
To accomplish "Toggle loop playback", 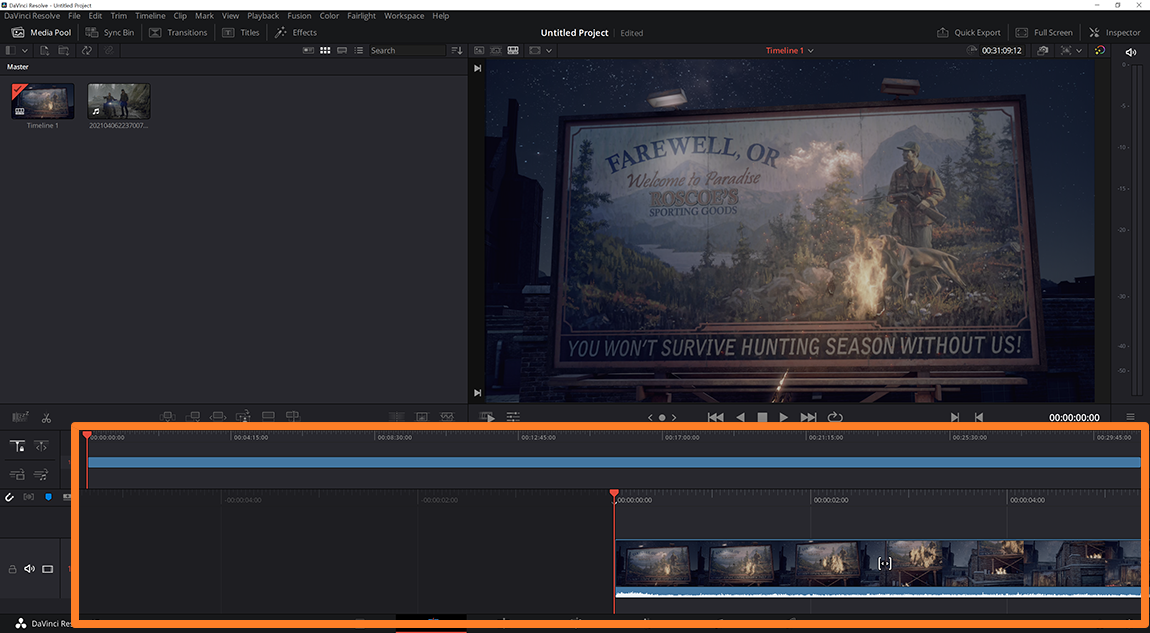I will point(835,417).
